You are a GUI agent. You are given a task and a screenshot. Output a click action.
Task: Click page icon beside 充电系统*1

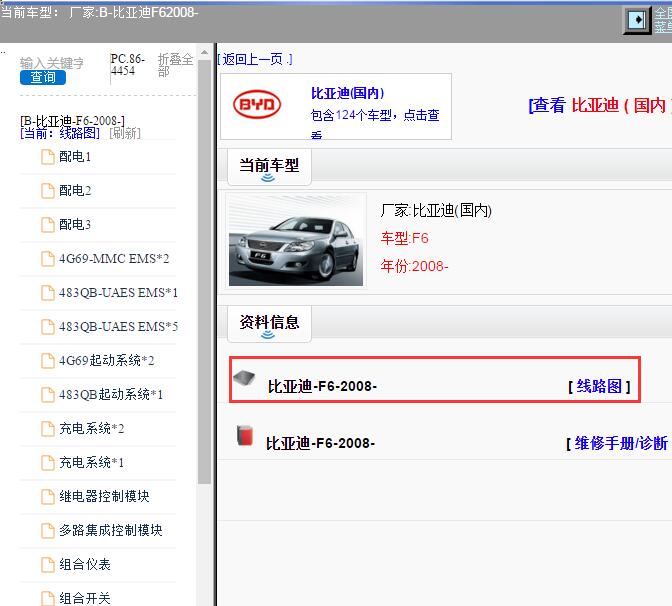48,462
